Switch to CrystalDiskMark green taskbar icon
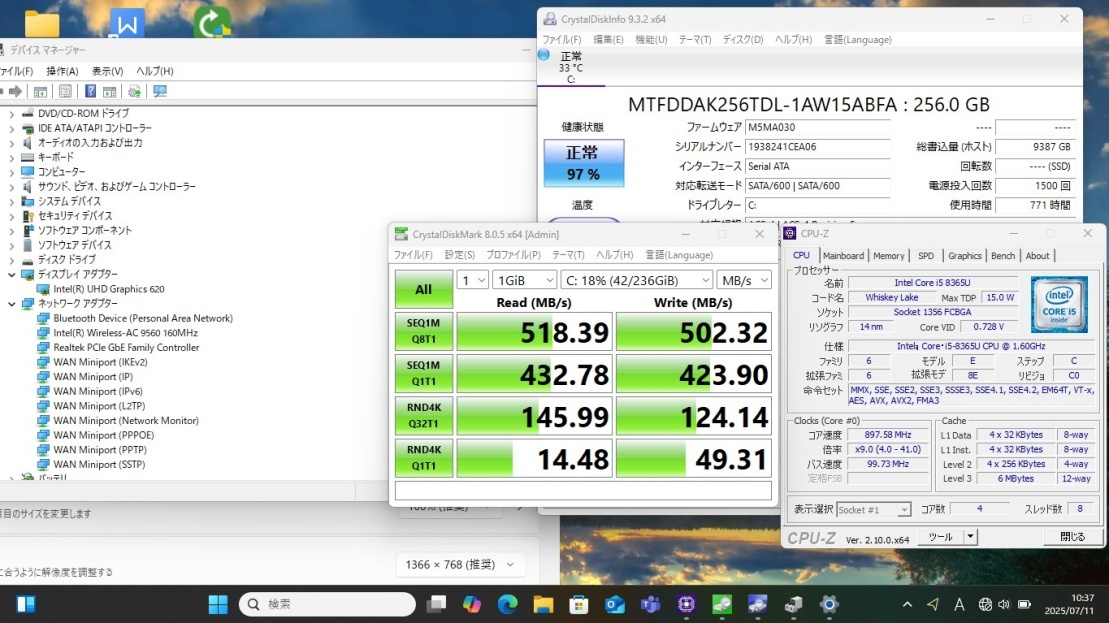 (x=721, y=604)
